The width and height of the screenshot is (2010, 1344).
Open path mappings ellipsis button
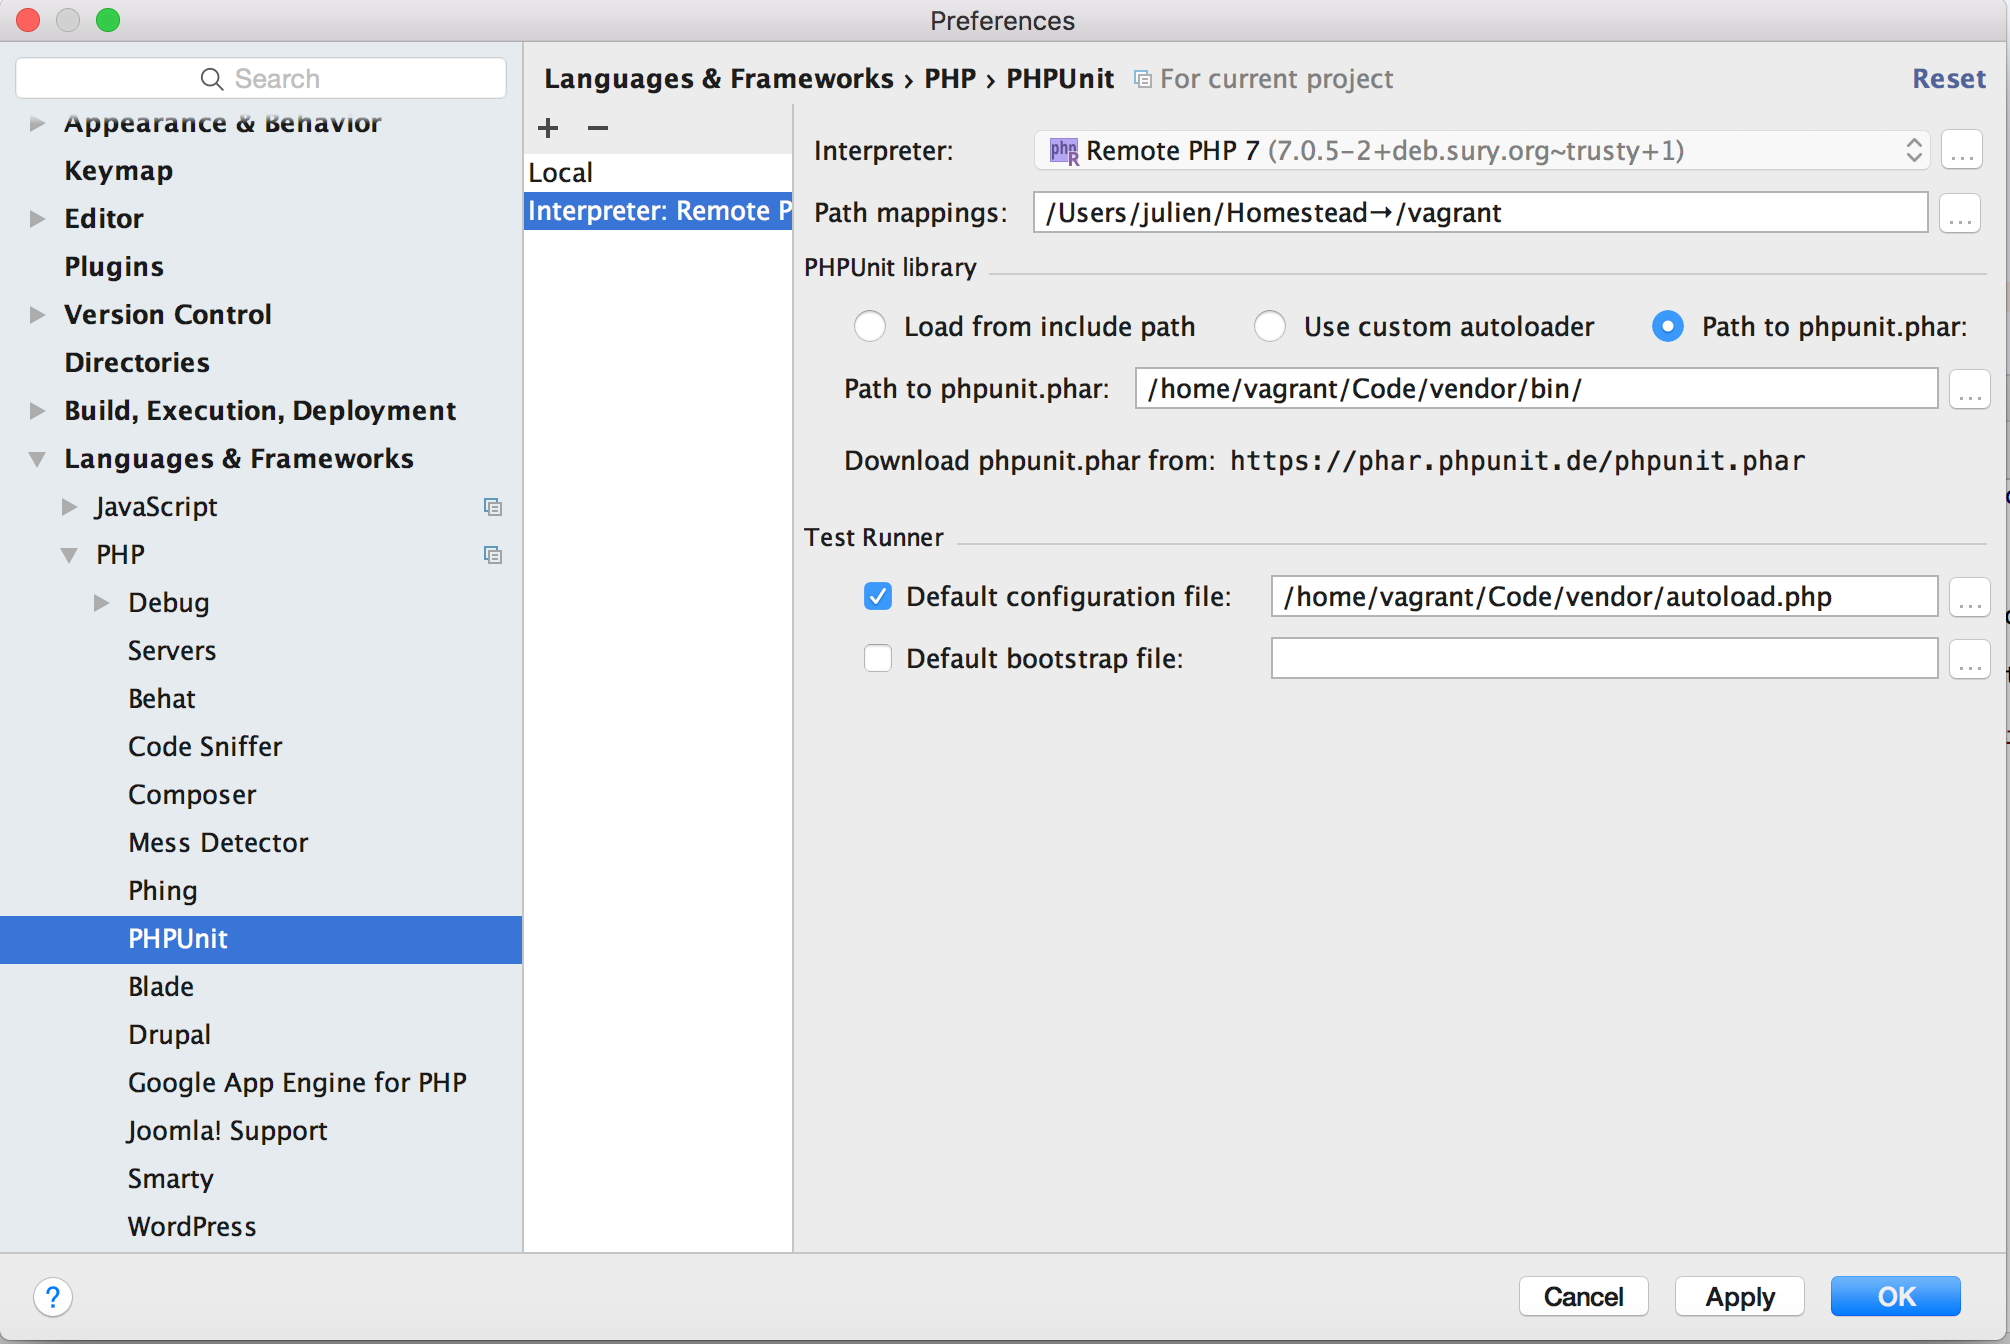tap(1959, 213)
